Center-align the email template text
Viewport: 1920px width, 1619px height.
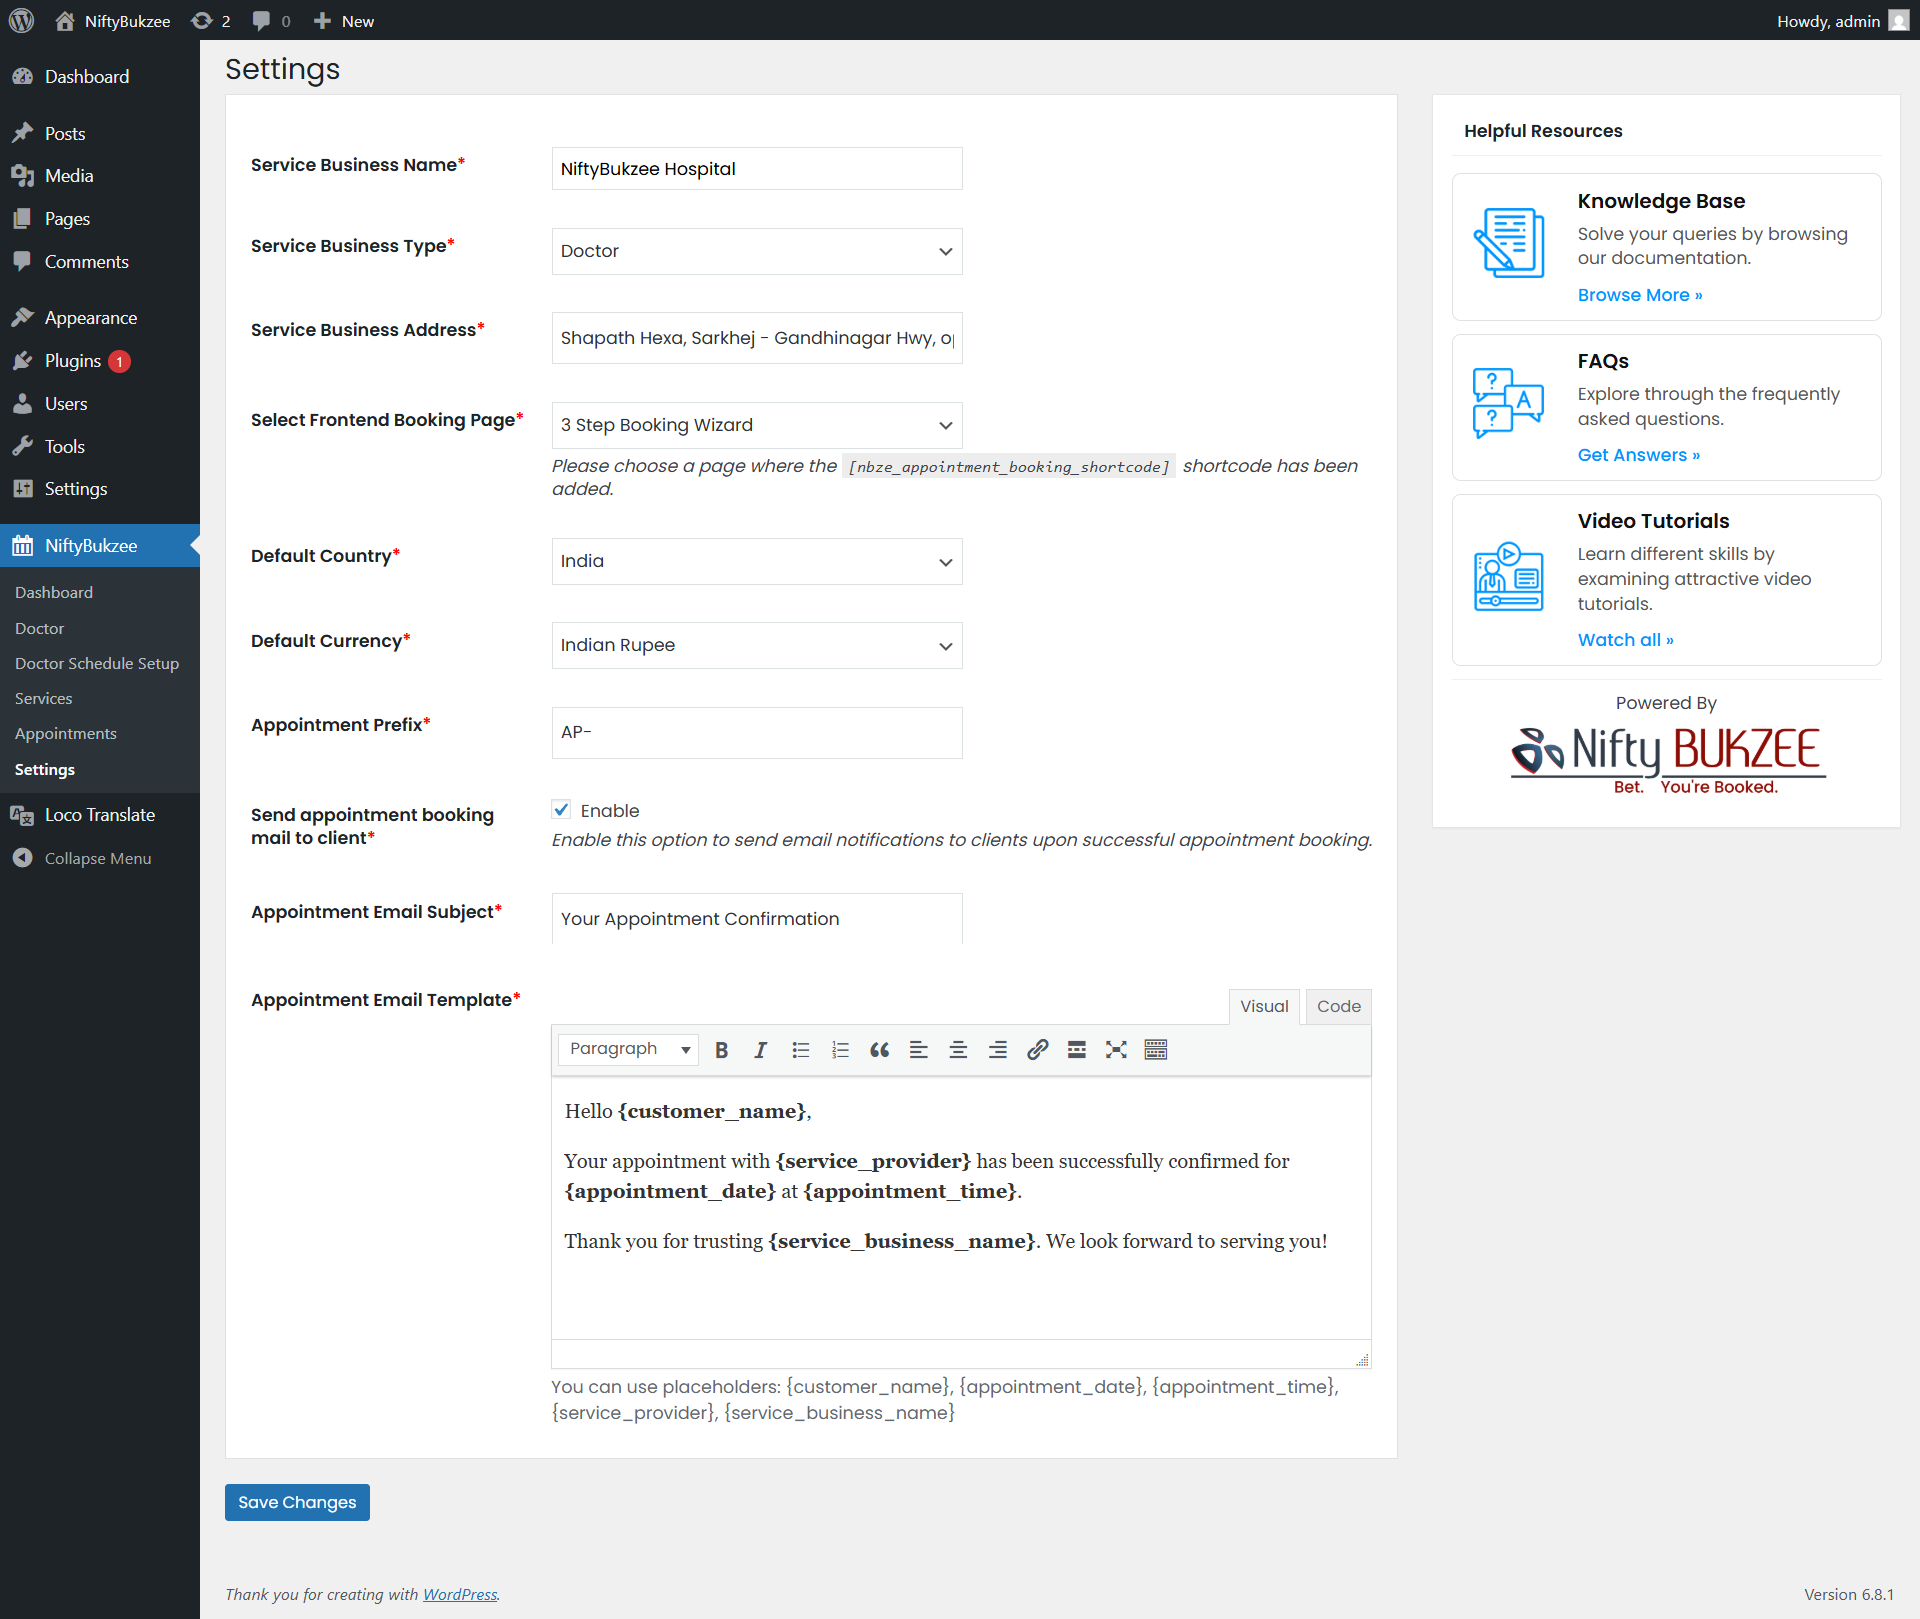click(x=958, y=1049)
